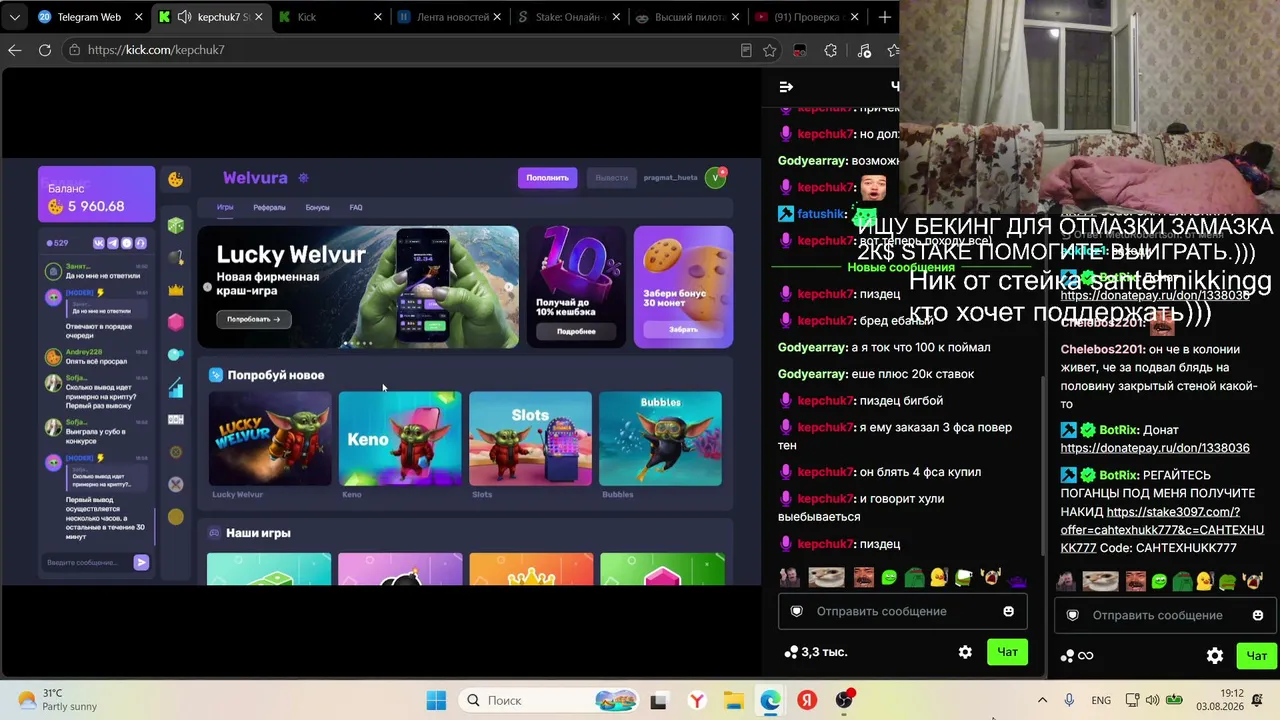Open File Explorer from the taskbar
Viewport: 1280px width, 720px height.
(x=733, y=700)
